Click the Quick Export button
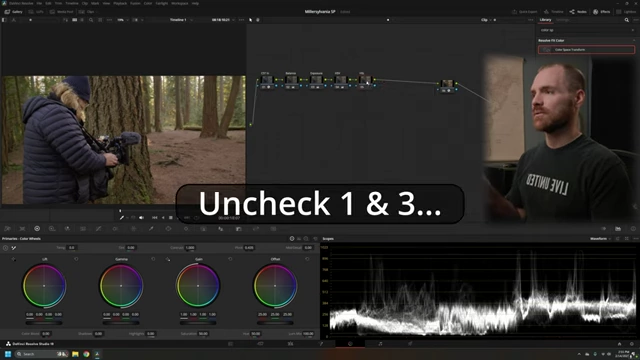This screenshot has width=640, height=360. coord(525,12)
